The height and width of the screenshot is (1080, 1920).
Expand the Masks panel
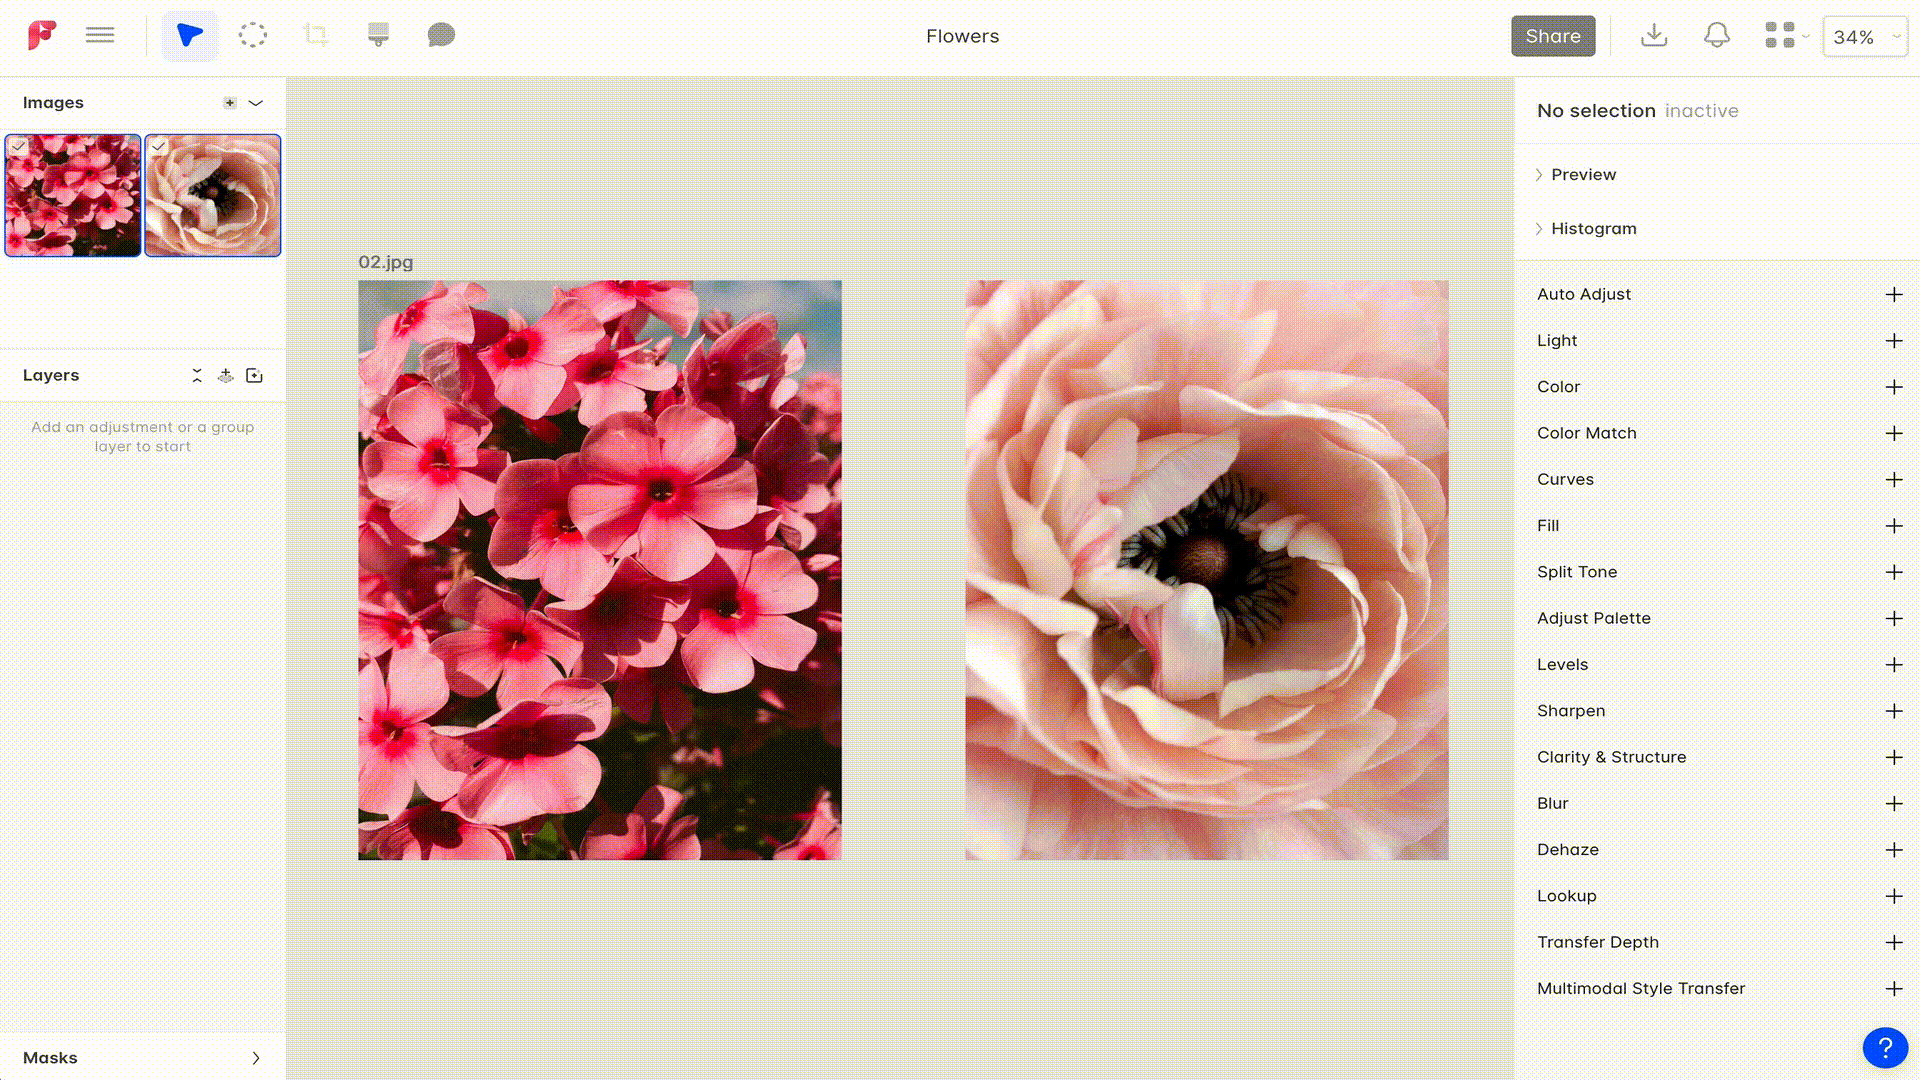pos(256,1058)
